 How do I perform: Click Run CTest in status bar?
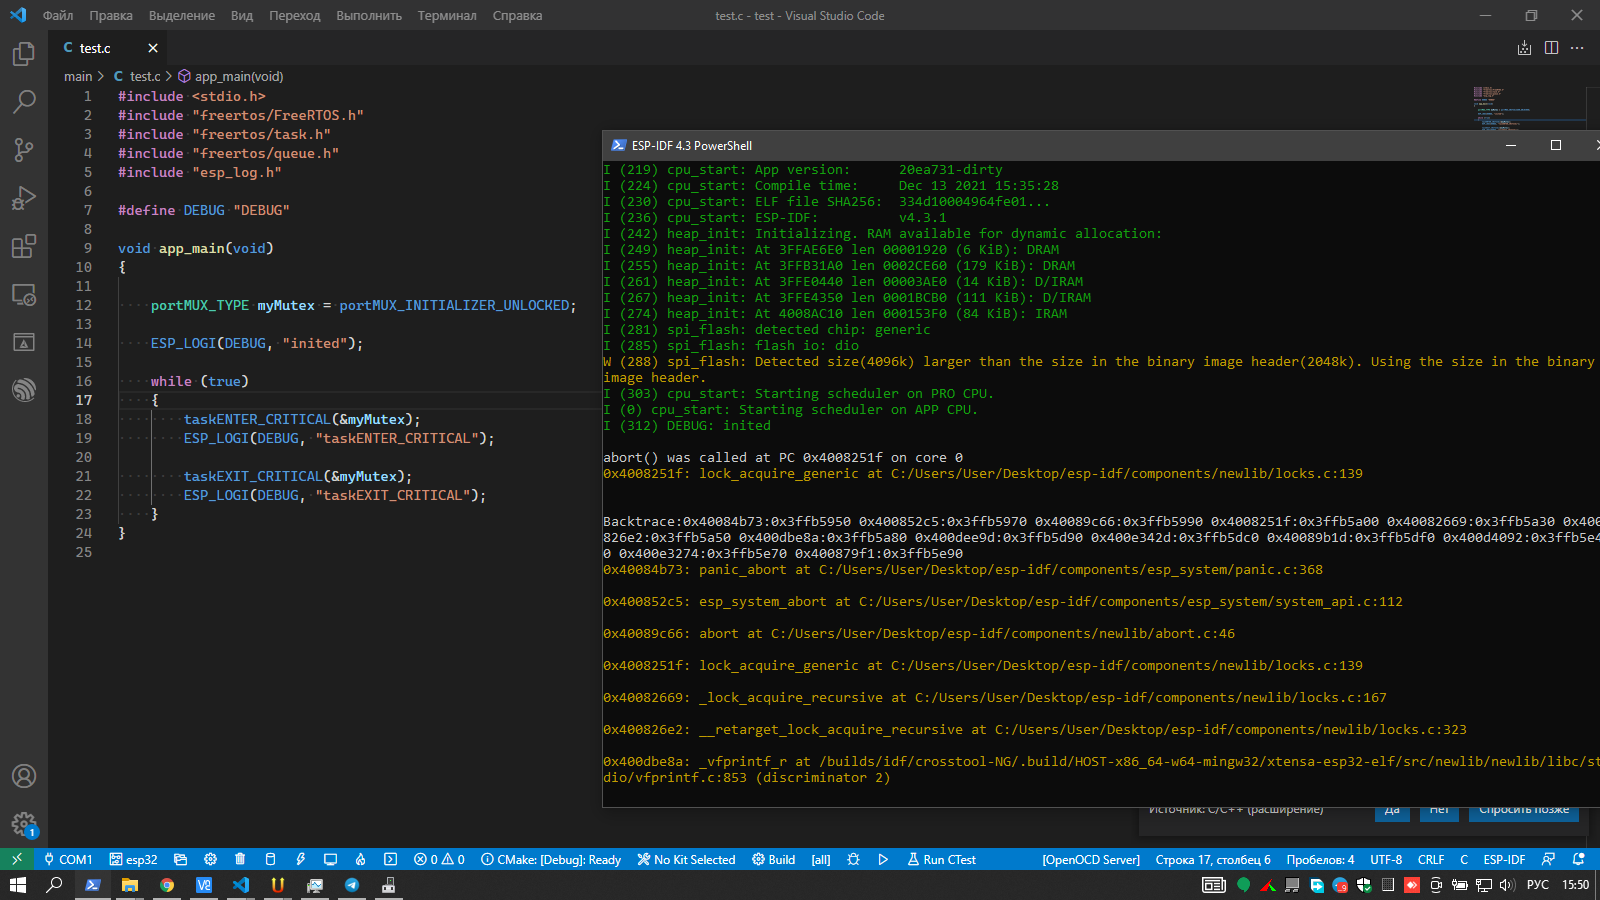tap(941, 859)
